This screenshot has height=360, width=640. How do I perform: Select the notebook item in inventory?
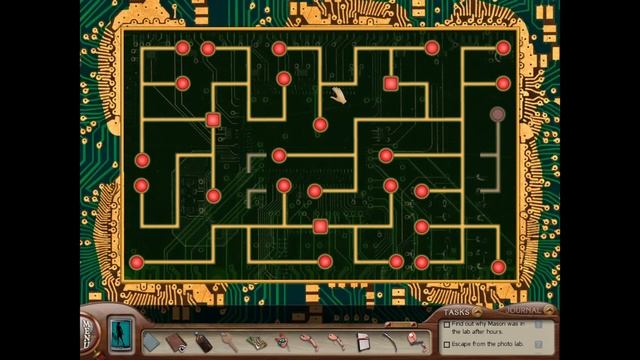[363, 342]
